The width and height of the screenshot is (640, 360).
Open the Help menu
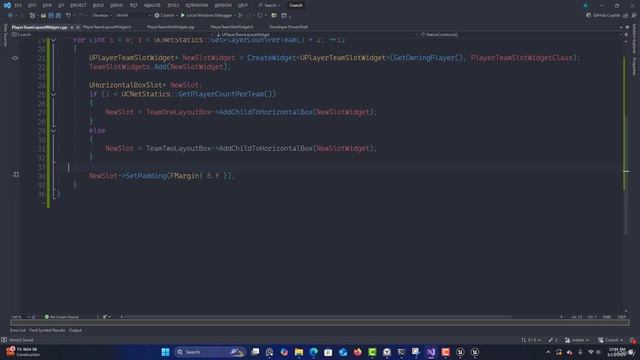243,5
